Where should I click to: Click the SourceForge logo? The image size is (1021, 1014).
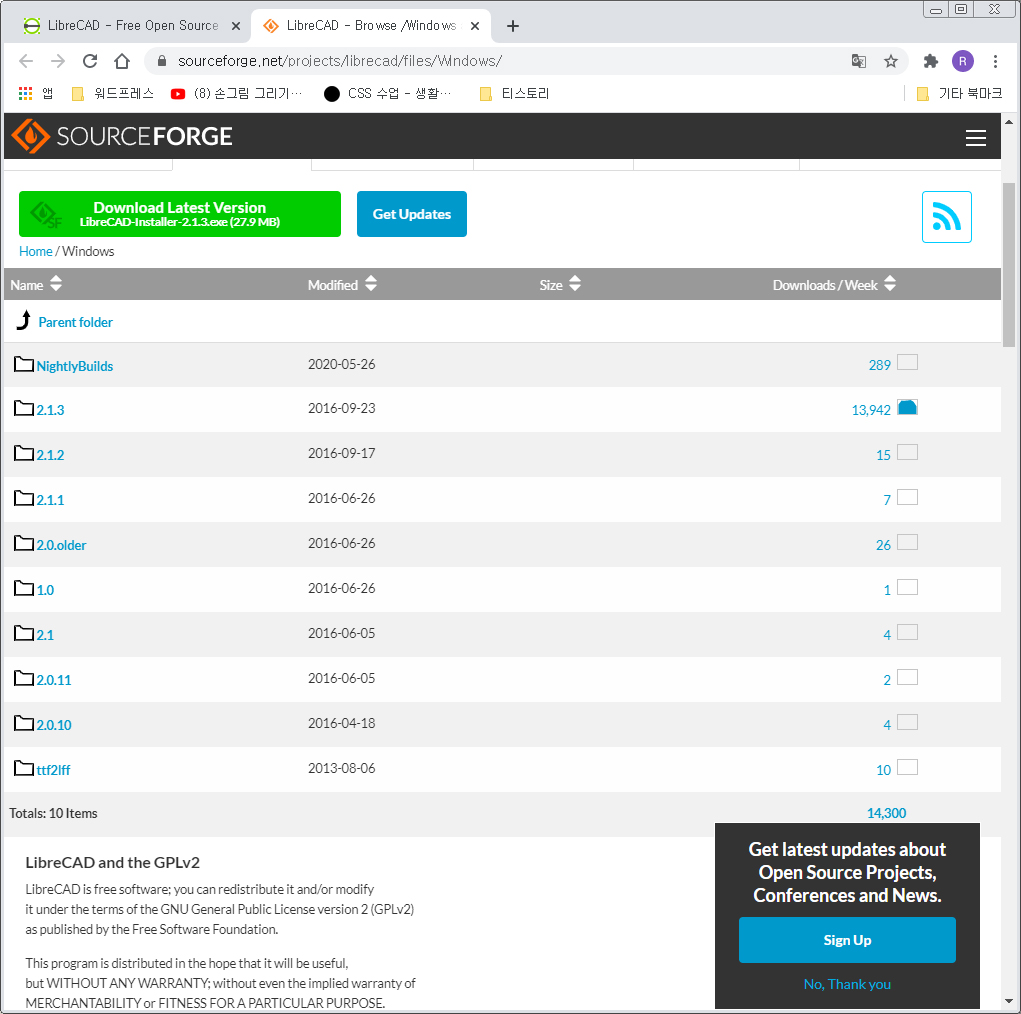click(122, 136)
